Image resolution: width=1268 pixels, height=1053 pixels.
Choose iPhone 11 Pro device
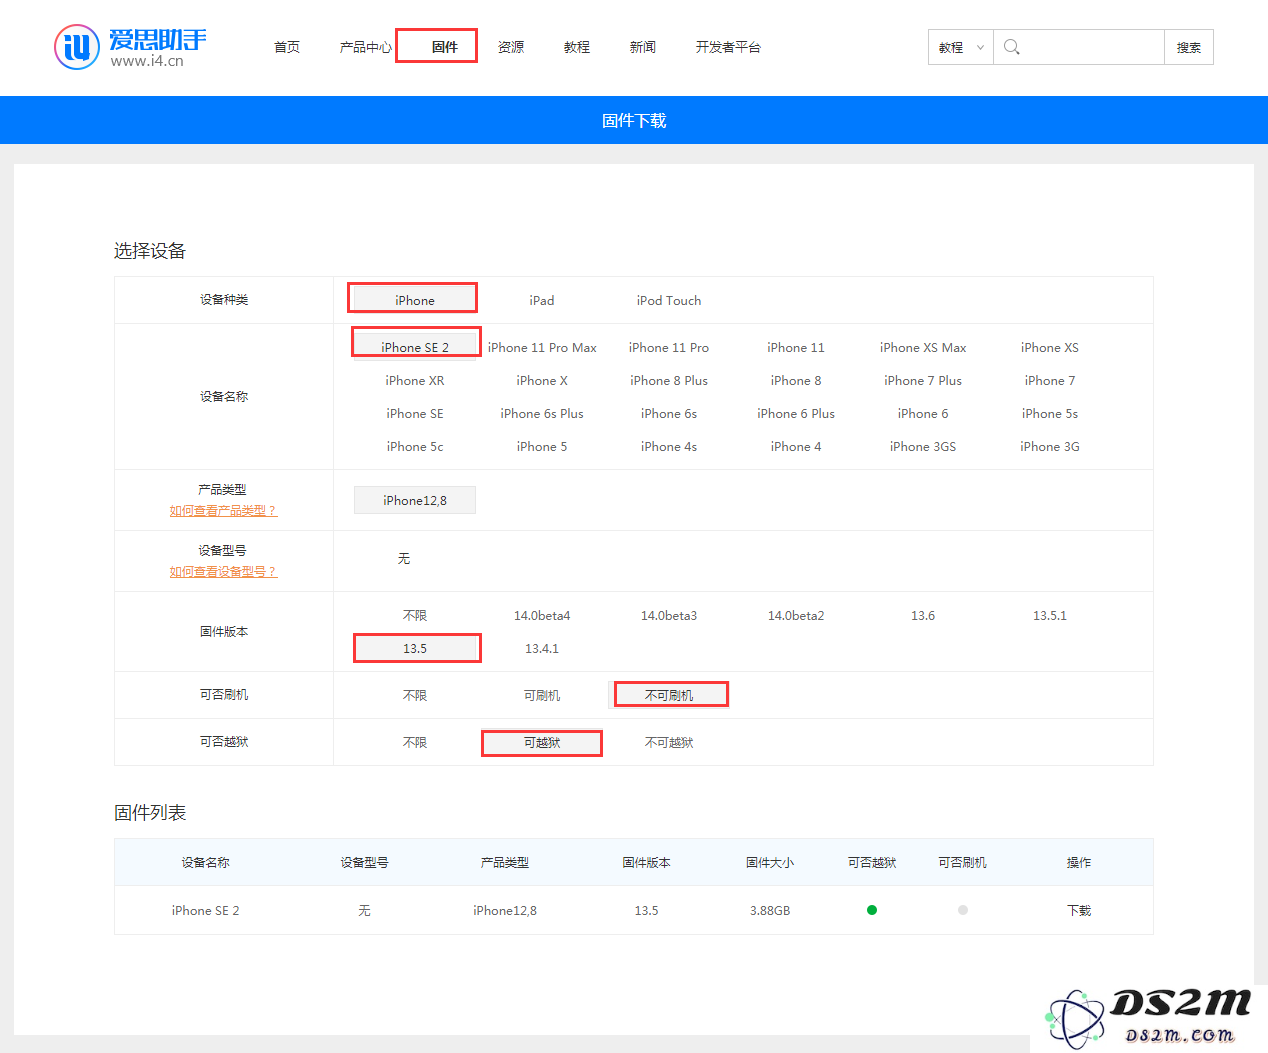tap(669, 347)
